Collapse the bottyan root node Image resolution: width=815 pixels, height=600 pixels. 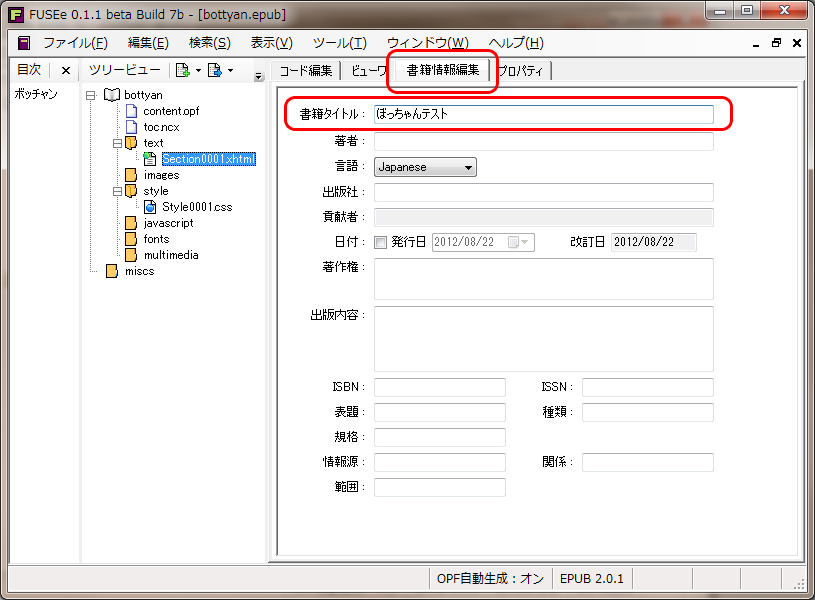tap(91, 95)
